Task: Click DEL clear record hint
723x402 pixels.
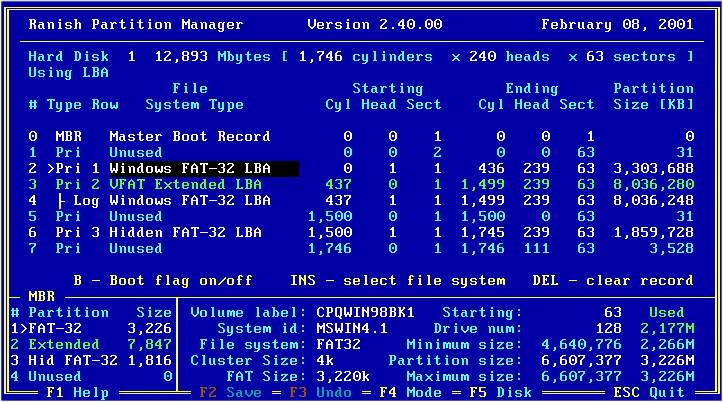Action: (x=613, y=280)
